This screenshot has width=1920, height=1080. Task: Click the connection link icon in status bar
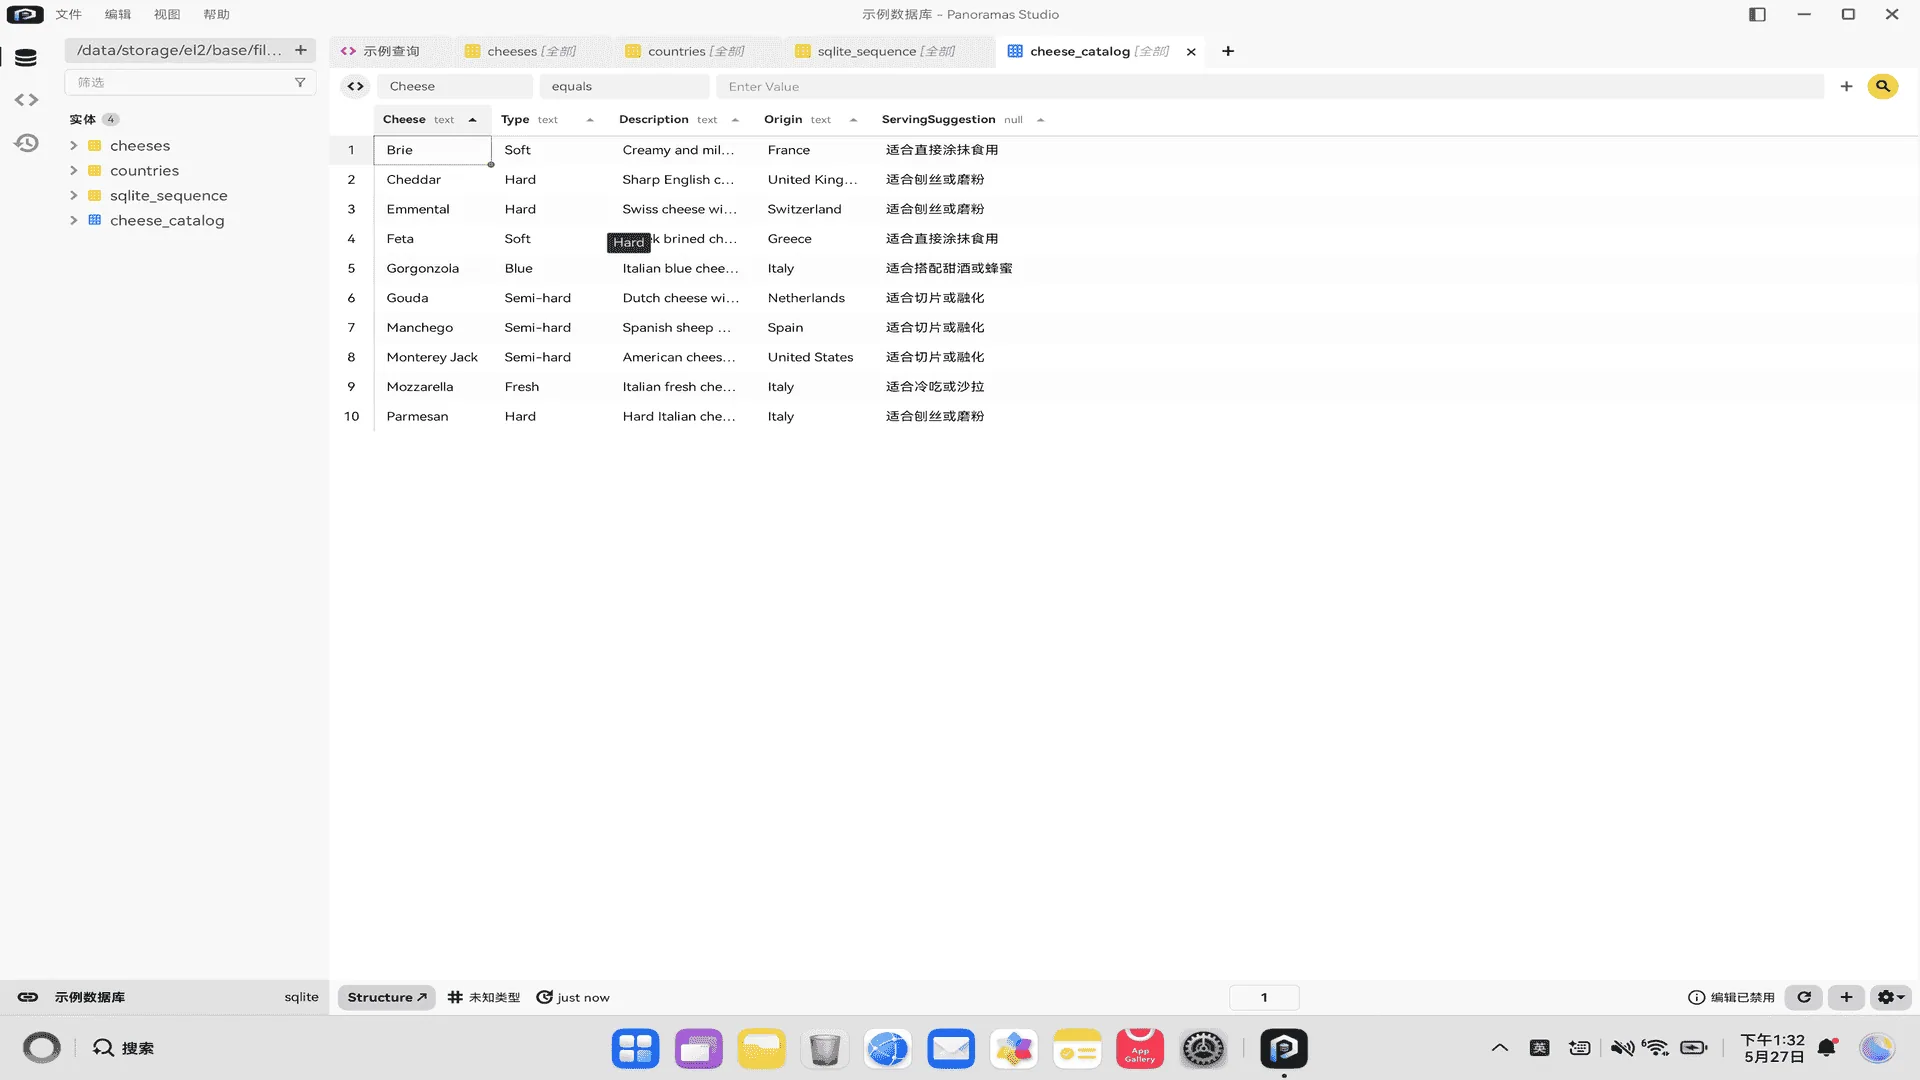tap(28, 997)
